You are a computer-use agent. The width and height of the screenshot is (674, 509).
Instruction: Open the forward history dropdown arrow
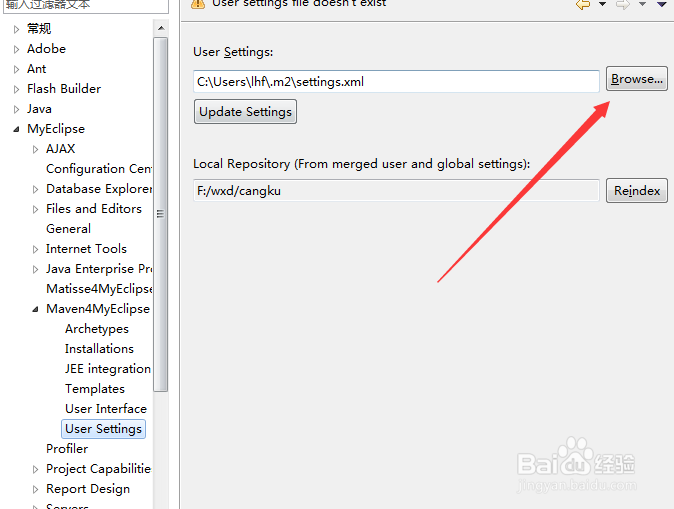642,4
